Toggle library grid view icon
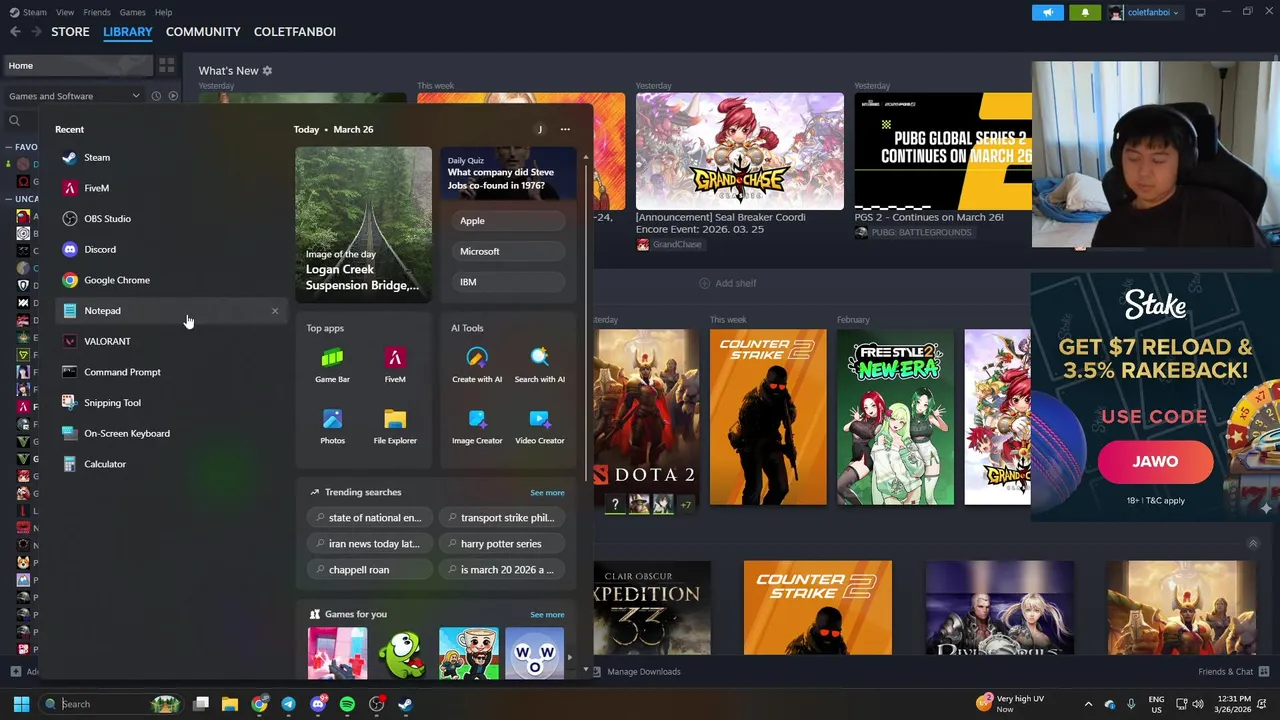This screenshot has height=720, width=1280. pos(167,65)
